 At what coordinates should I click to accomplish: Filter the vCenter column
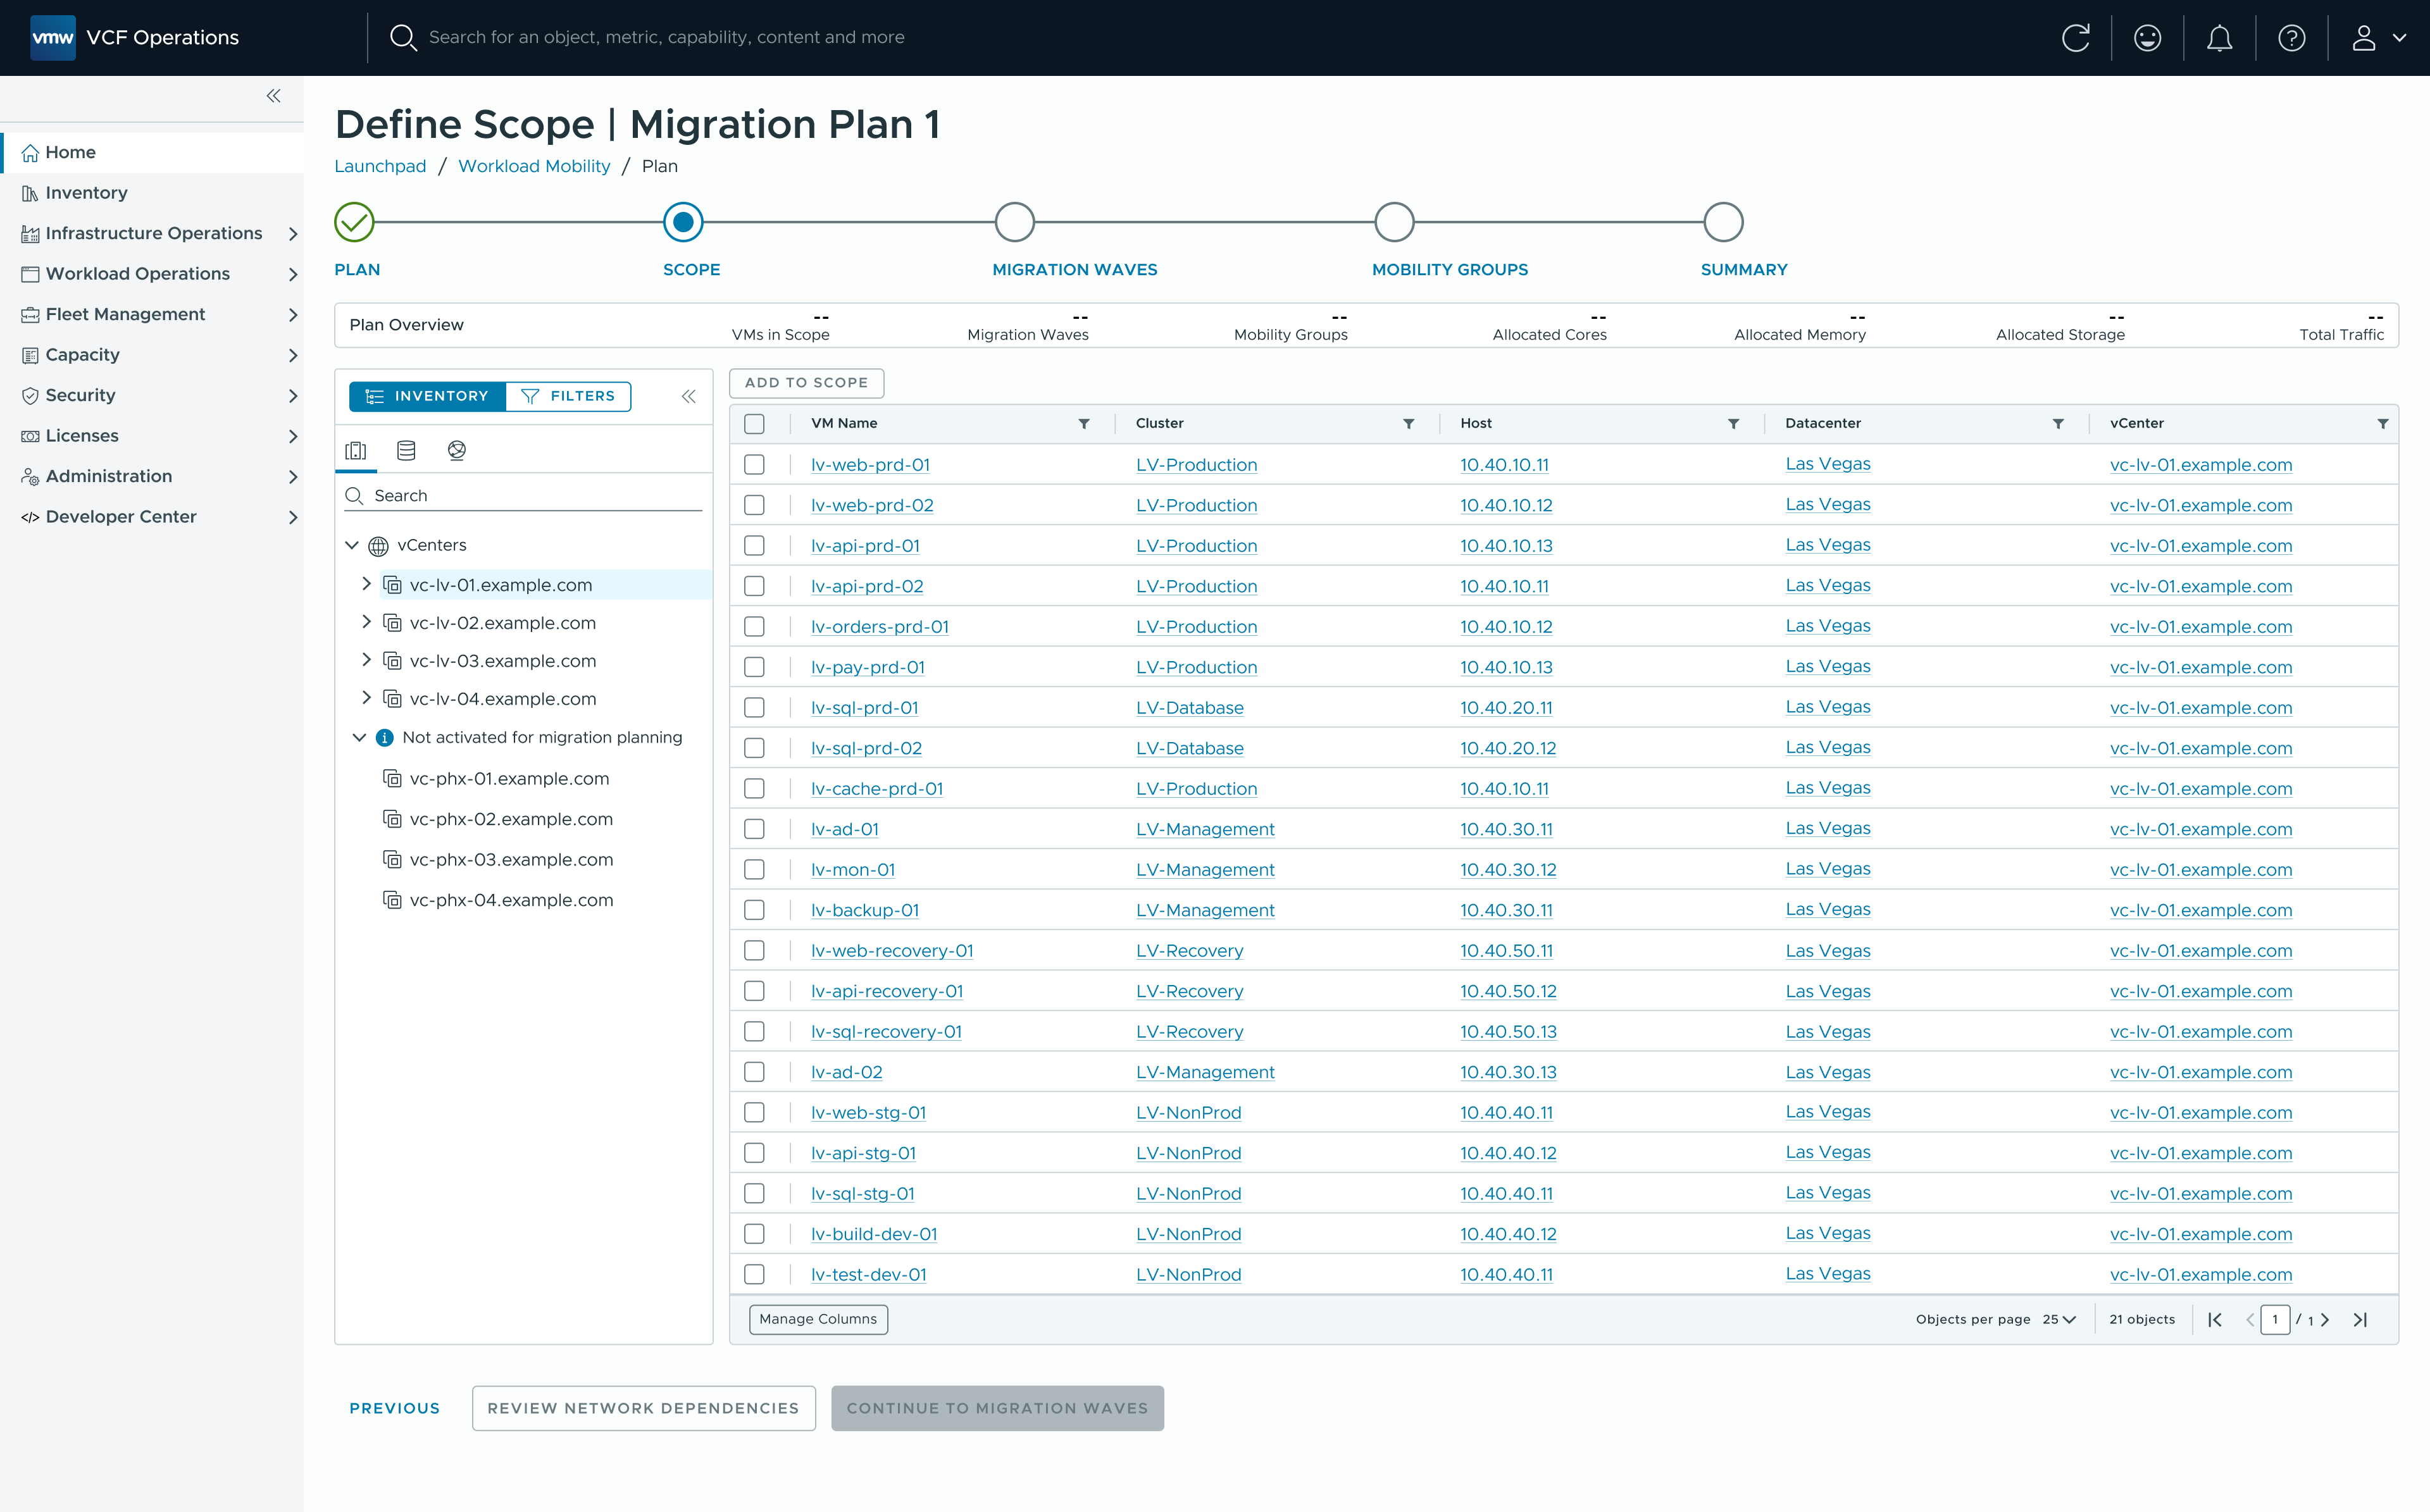coord(2383,424)
